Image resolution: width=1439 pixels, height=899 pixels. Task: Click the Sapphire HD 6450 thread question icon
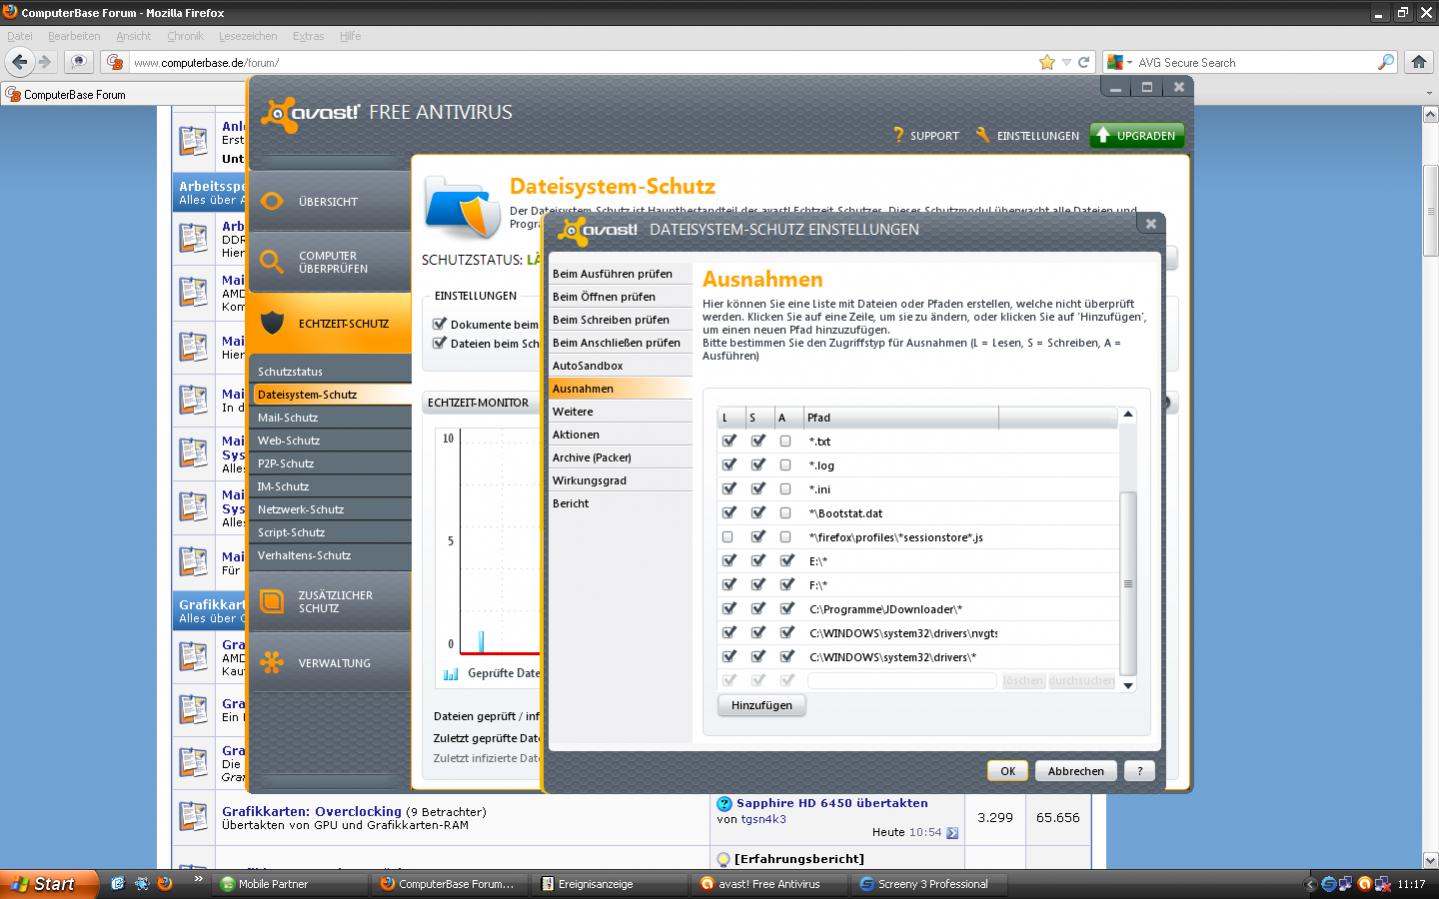tap(725, 803)
